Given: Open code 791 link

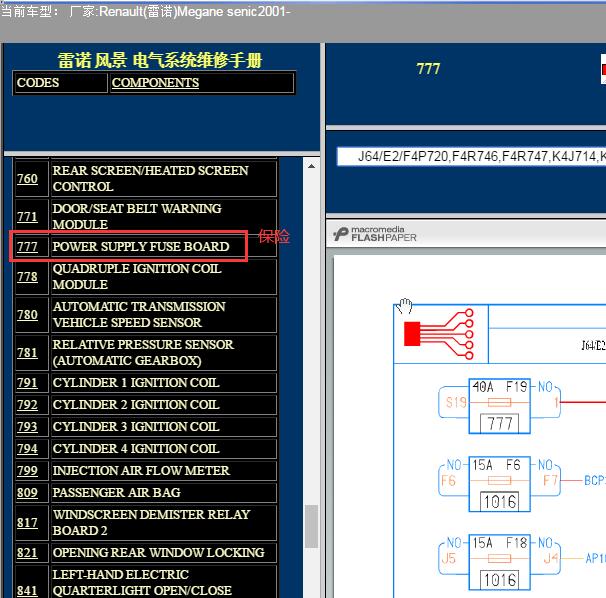Looking at the screenshot, I should [27, 383].
